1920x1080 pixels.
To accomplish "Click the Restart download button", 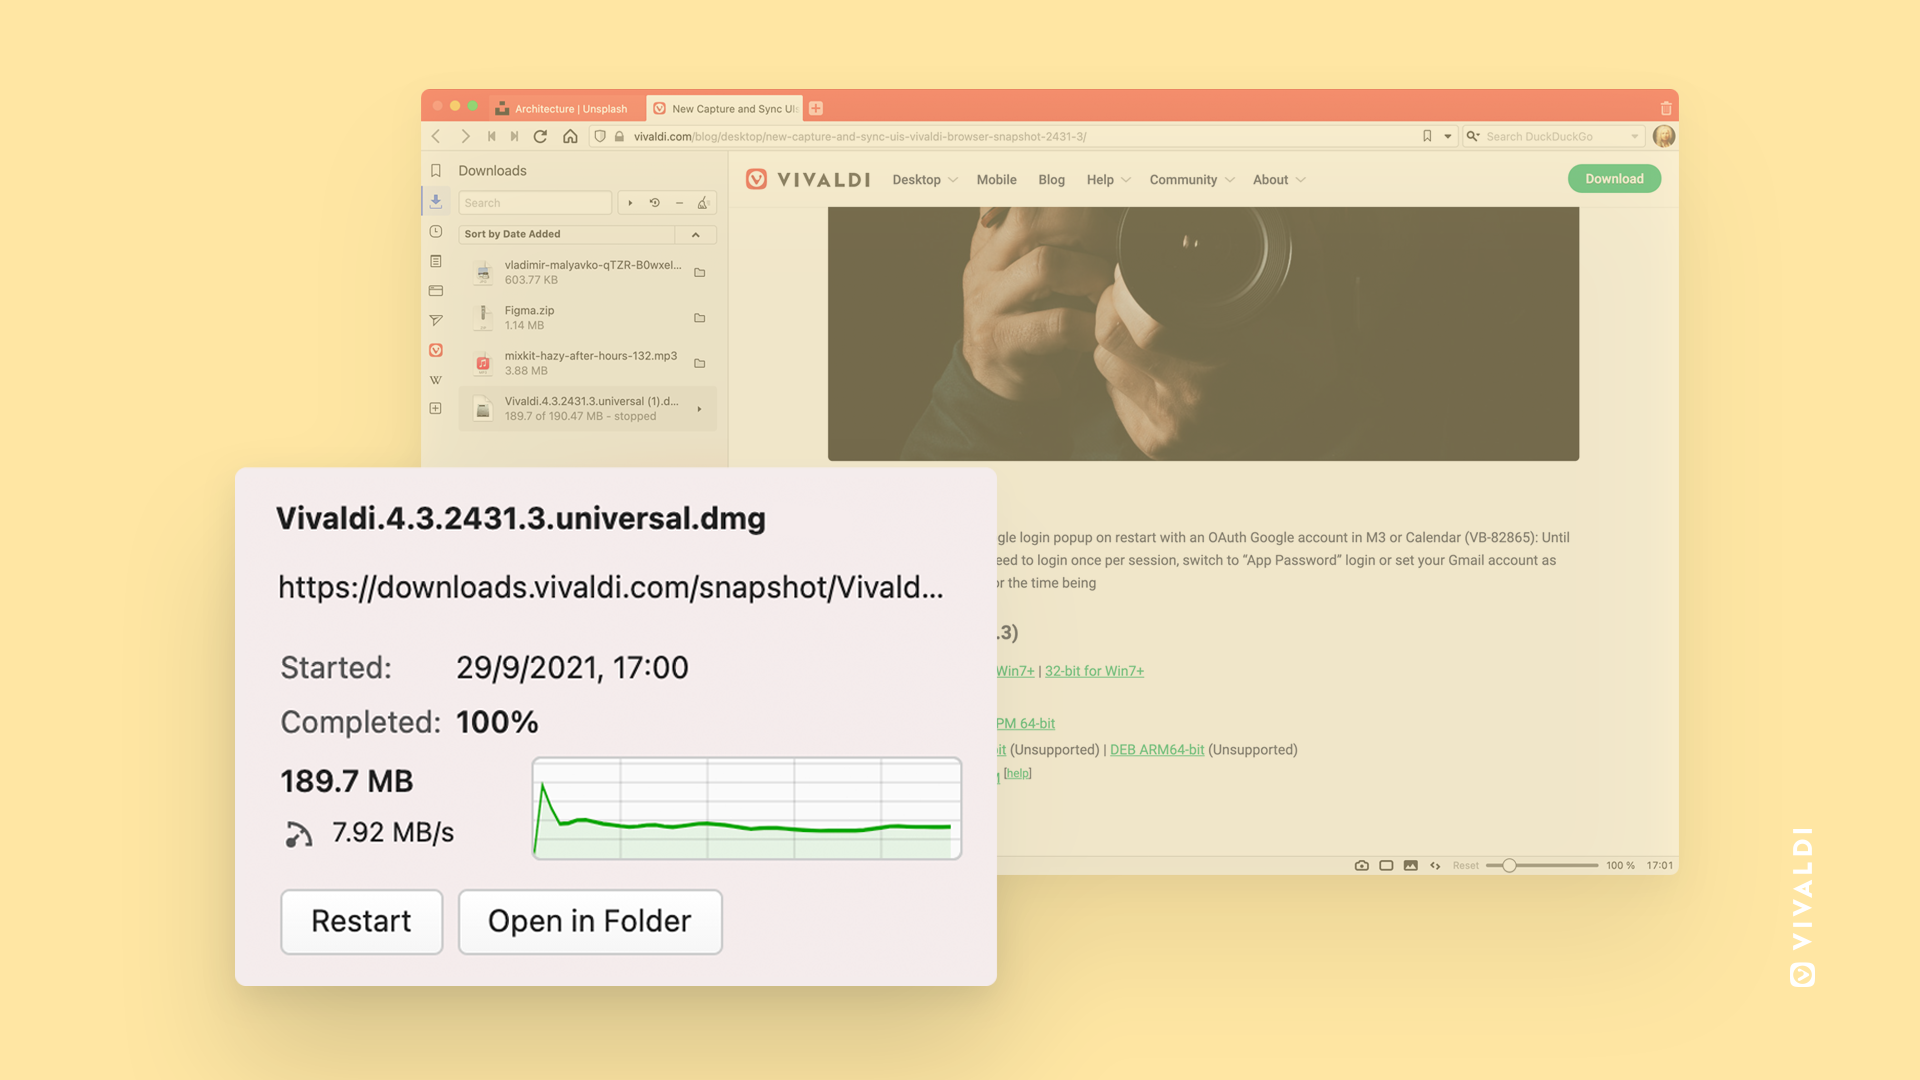I will tap(360, 920).
